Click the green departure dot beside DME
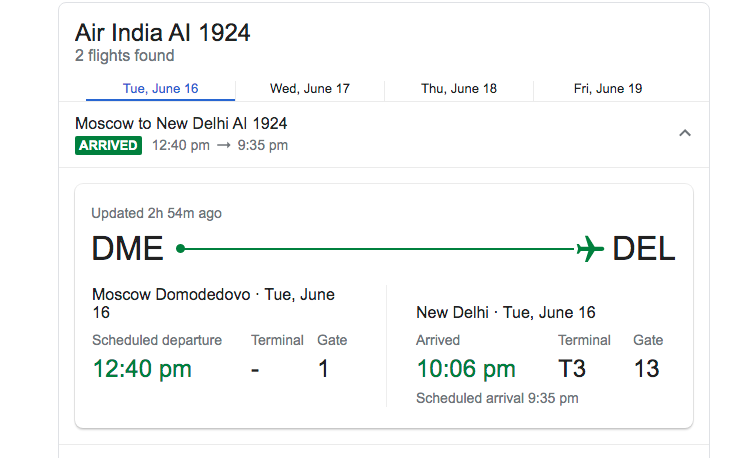Viewport: 730px width, 458px height. pos(181,249)
